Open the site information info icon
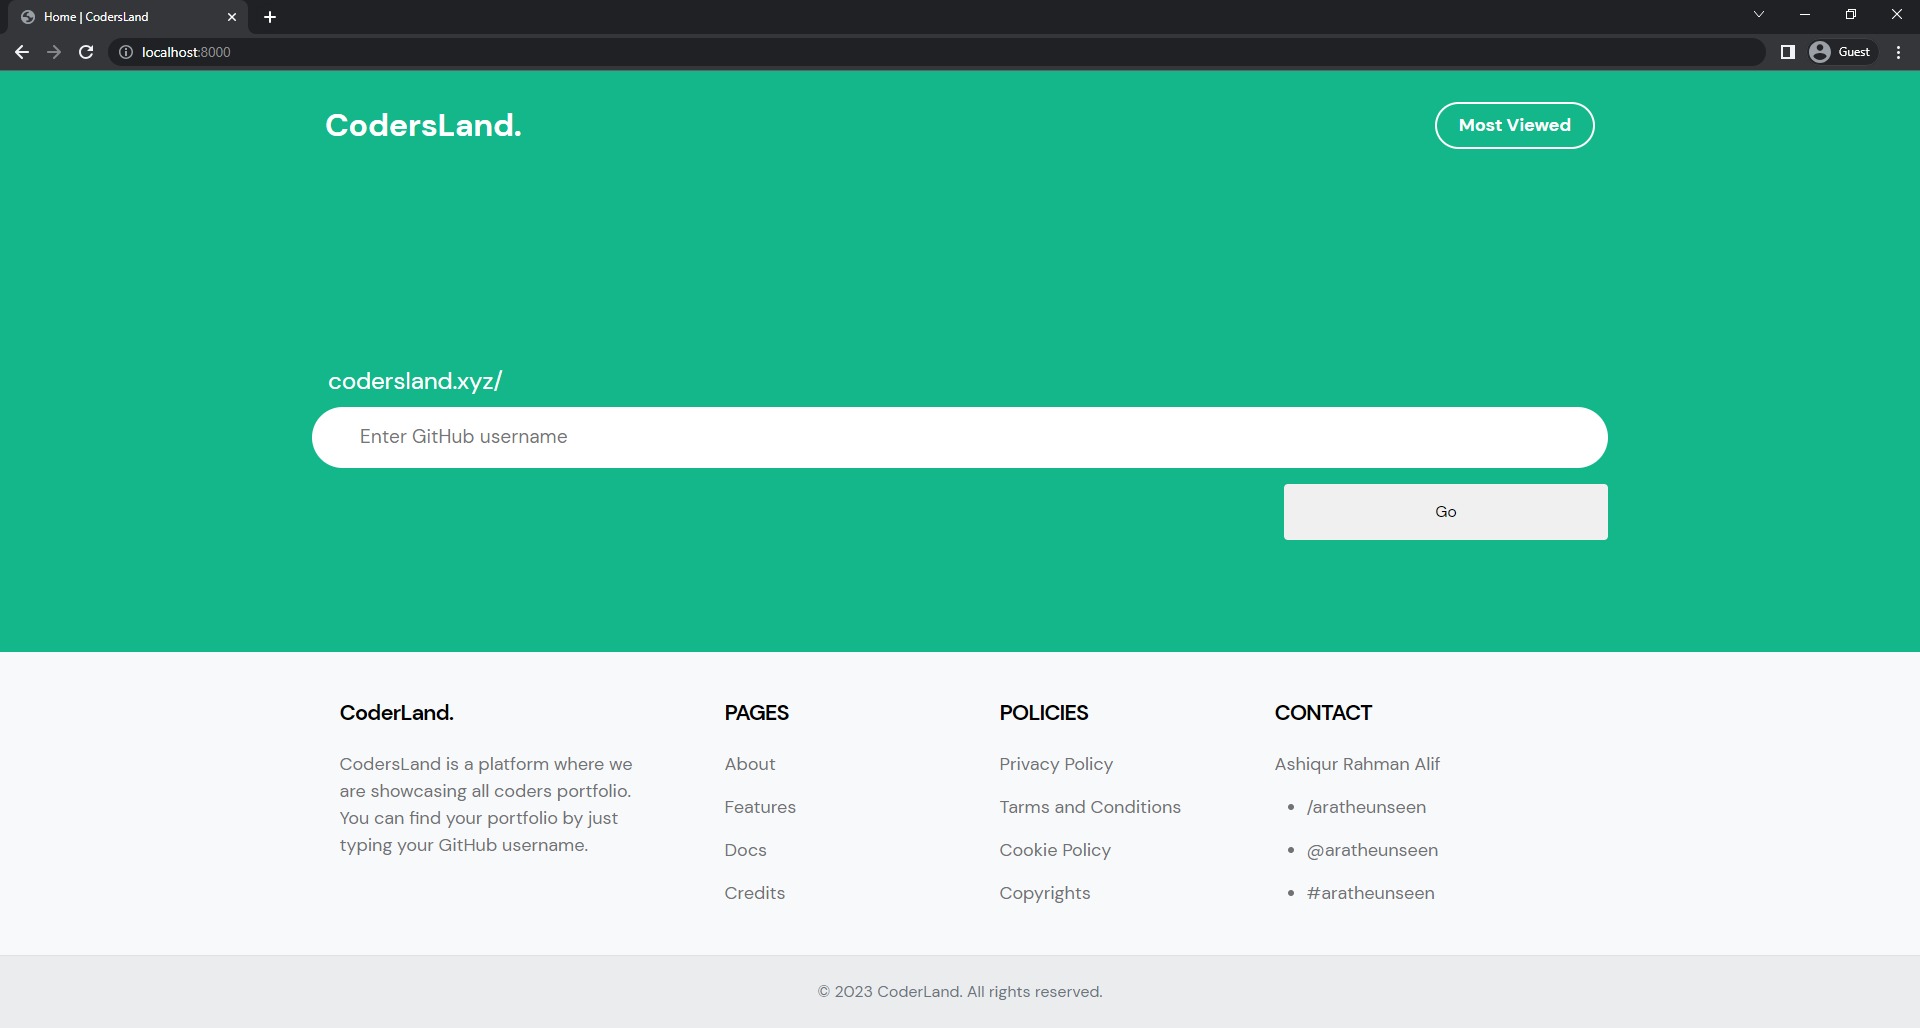 125,52
